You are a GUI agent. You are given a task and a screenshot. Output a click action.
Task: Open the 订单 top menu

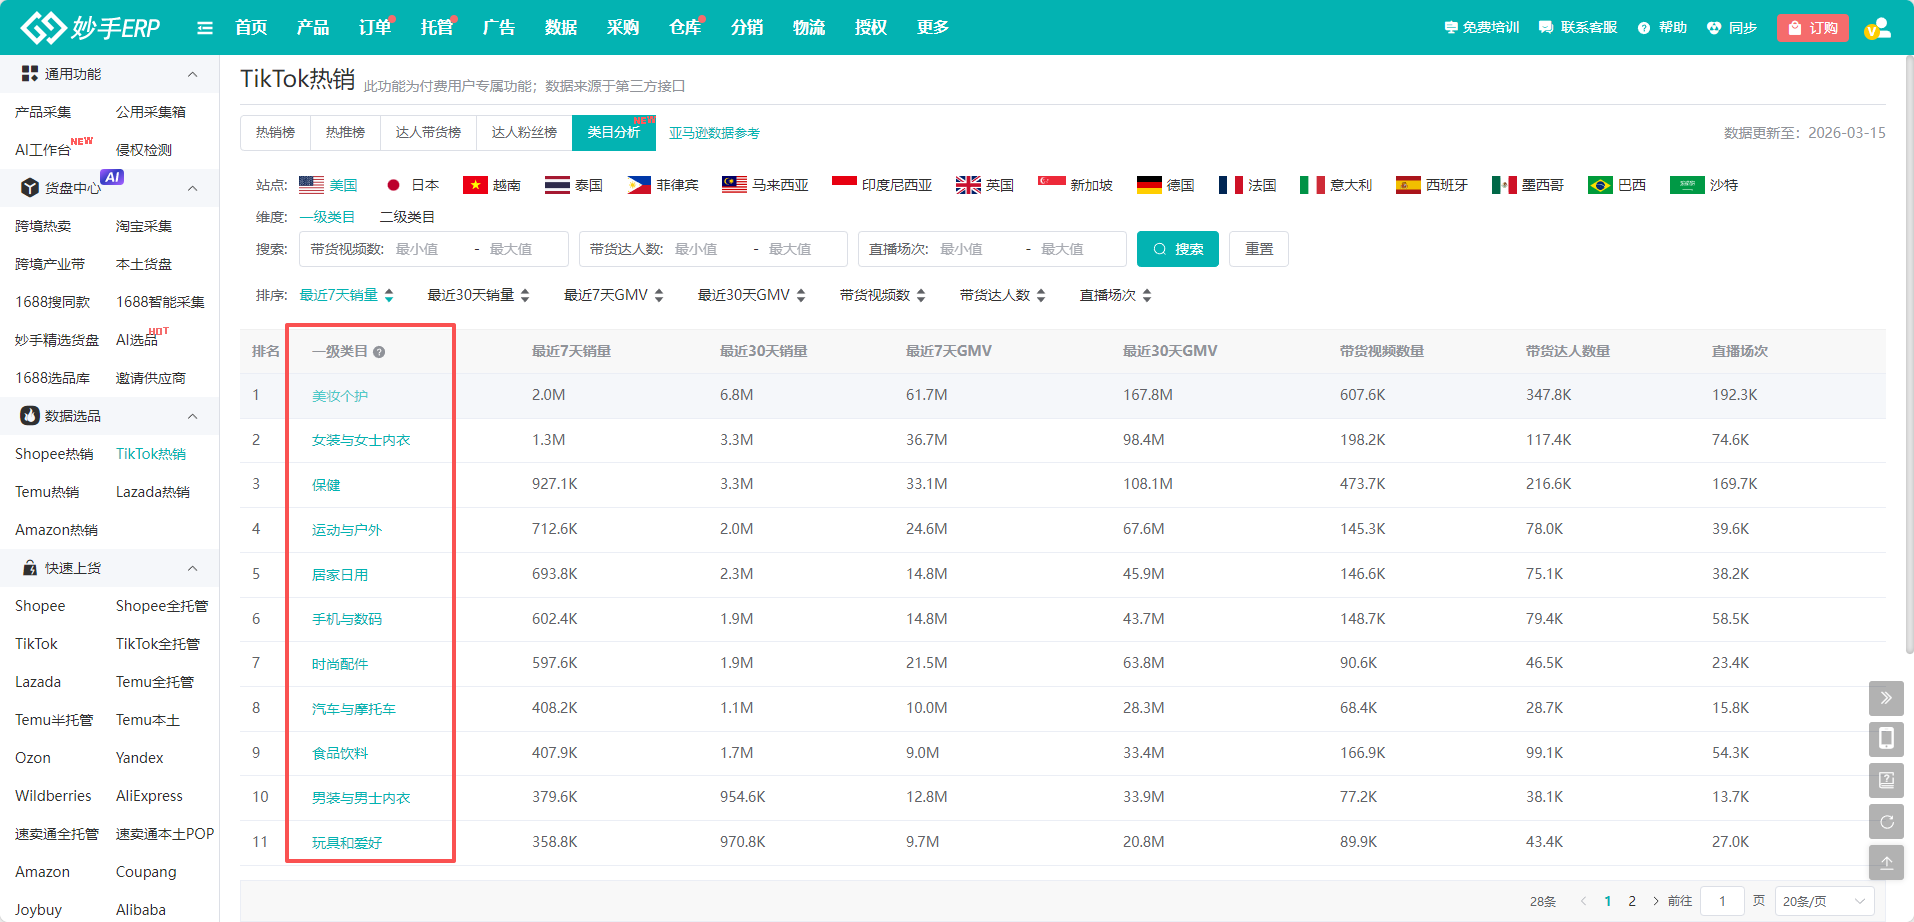pos(374,28)
